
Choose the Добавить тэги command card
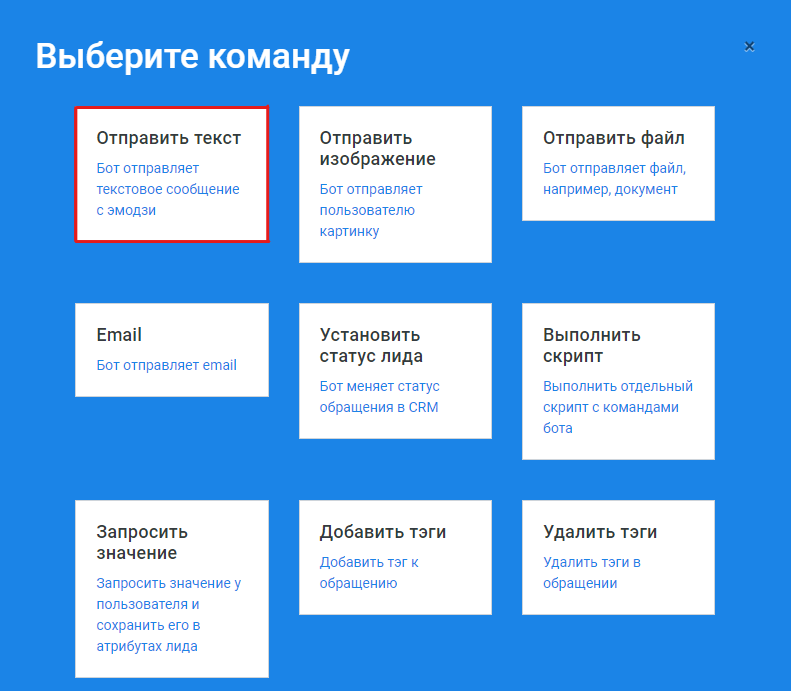click(x=395, y=557)
